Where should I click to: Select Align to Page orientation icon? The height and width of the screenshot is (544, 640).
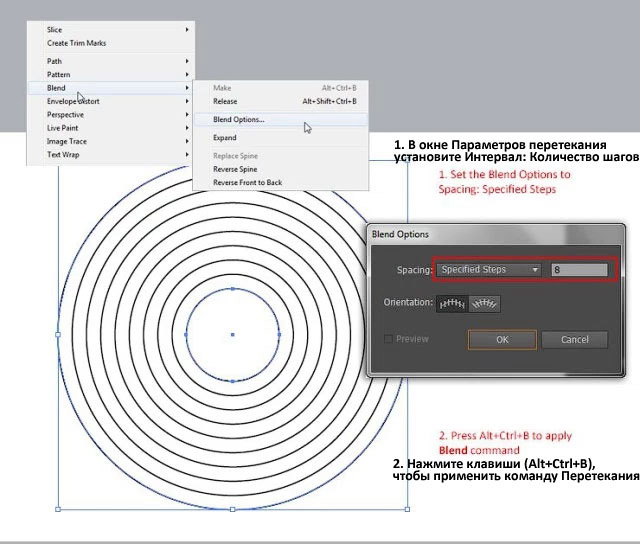click(x=452, y=304)
